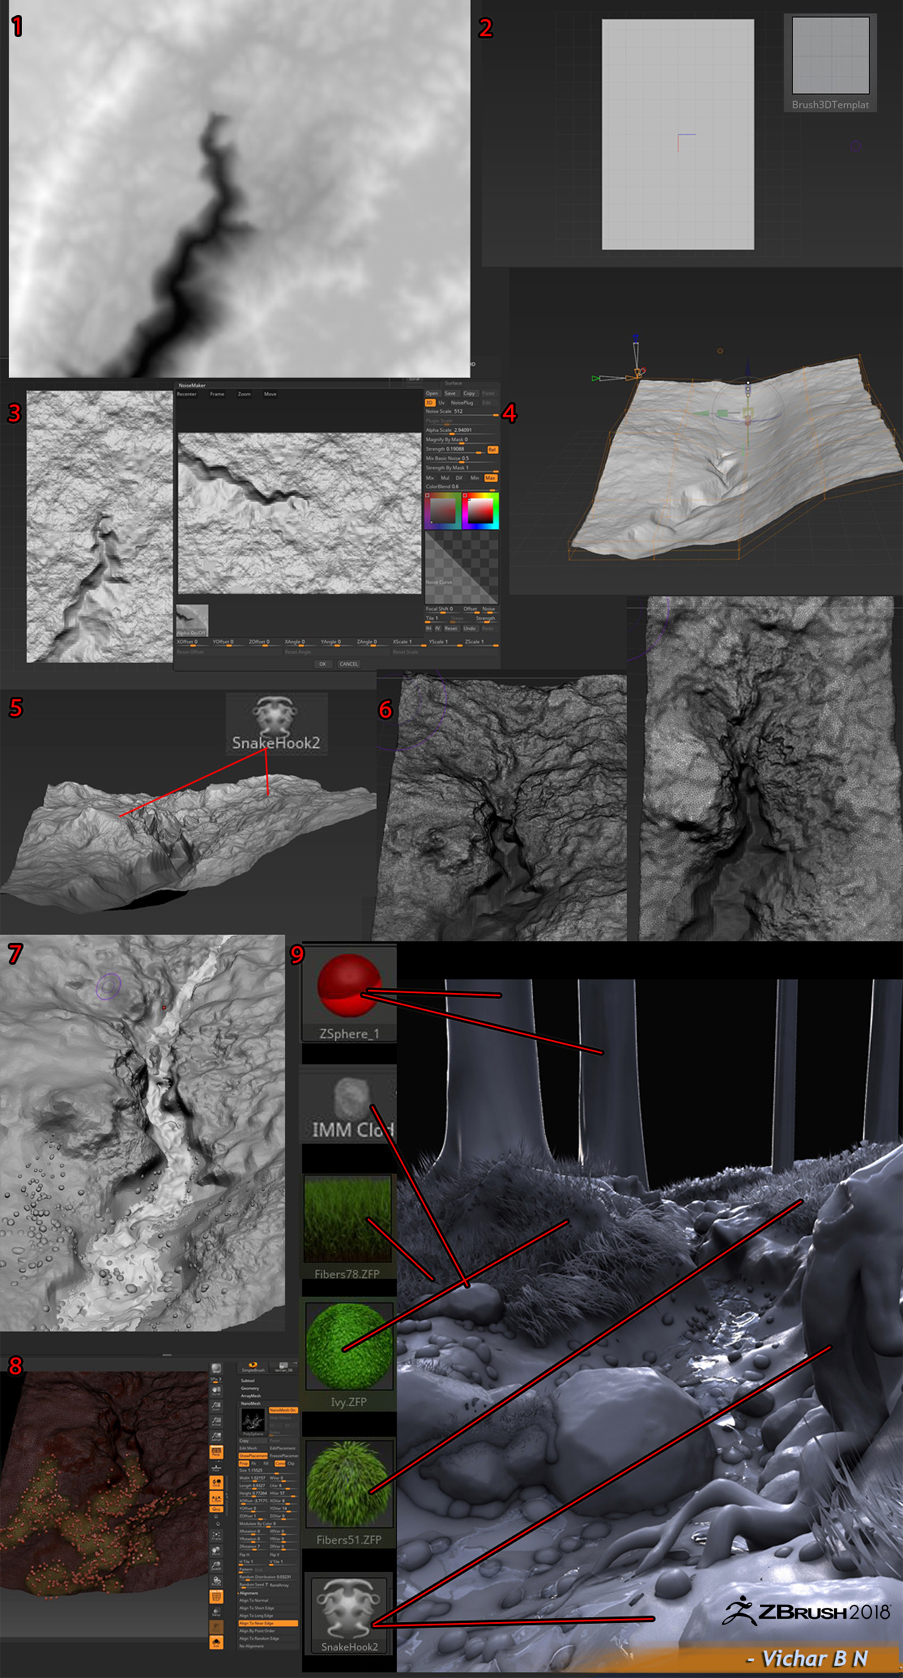Screen dimensions: 903x1678
Task: Expand the Geometry palette section
Action: click(x=250, y=1388)
